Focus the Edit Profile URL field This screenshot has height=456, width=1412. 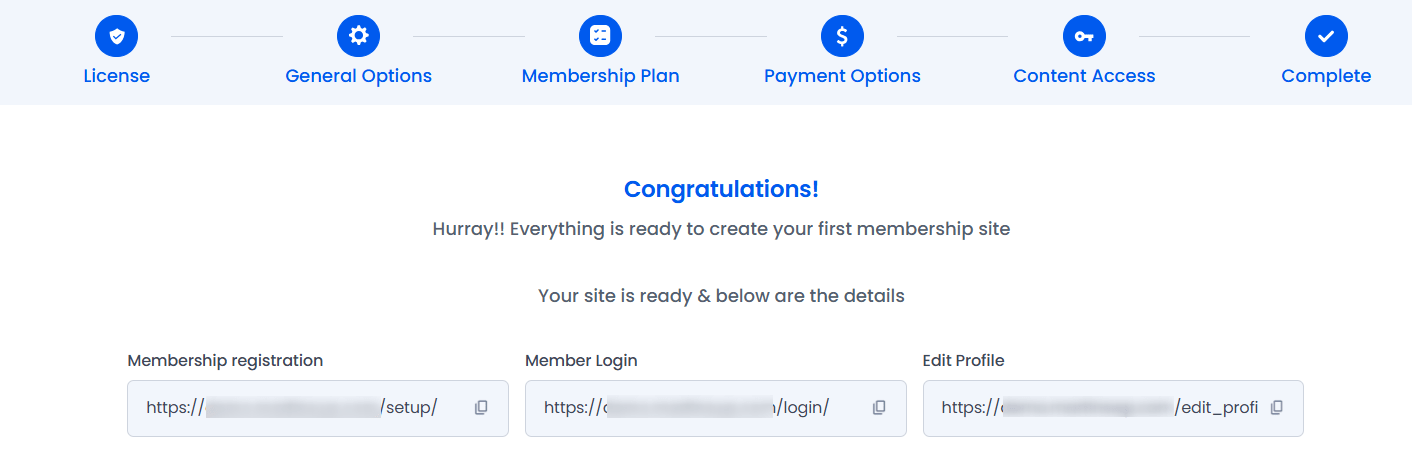[x=1113, y=408]
